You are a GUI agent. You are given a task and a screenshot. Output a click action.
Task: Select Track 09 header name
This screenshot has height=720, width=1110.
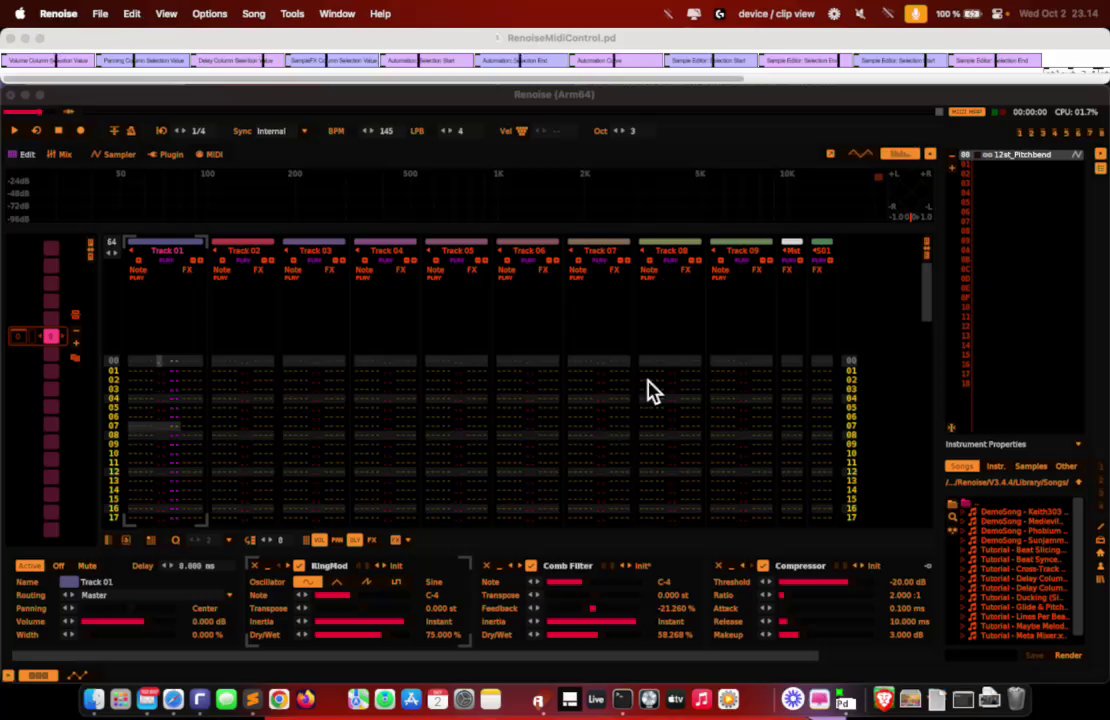point(742,251)
